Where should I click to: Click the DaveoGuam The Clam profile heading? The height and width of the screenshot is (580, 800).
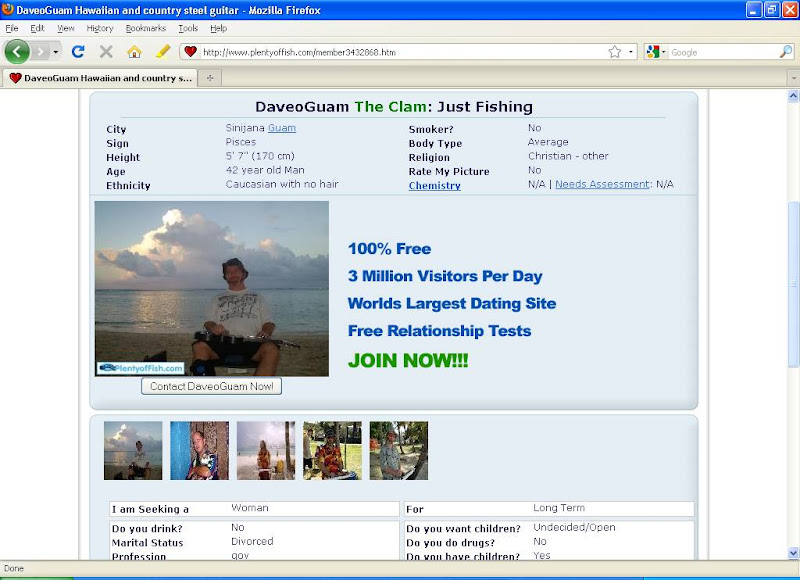tap(394, 107)
